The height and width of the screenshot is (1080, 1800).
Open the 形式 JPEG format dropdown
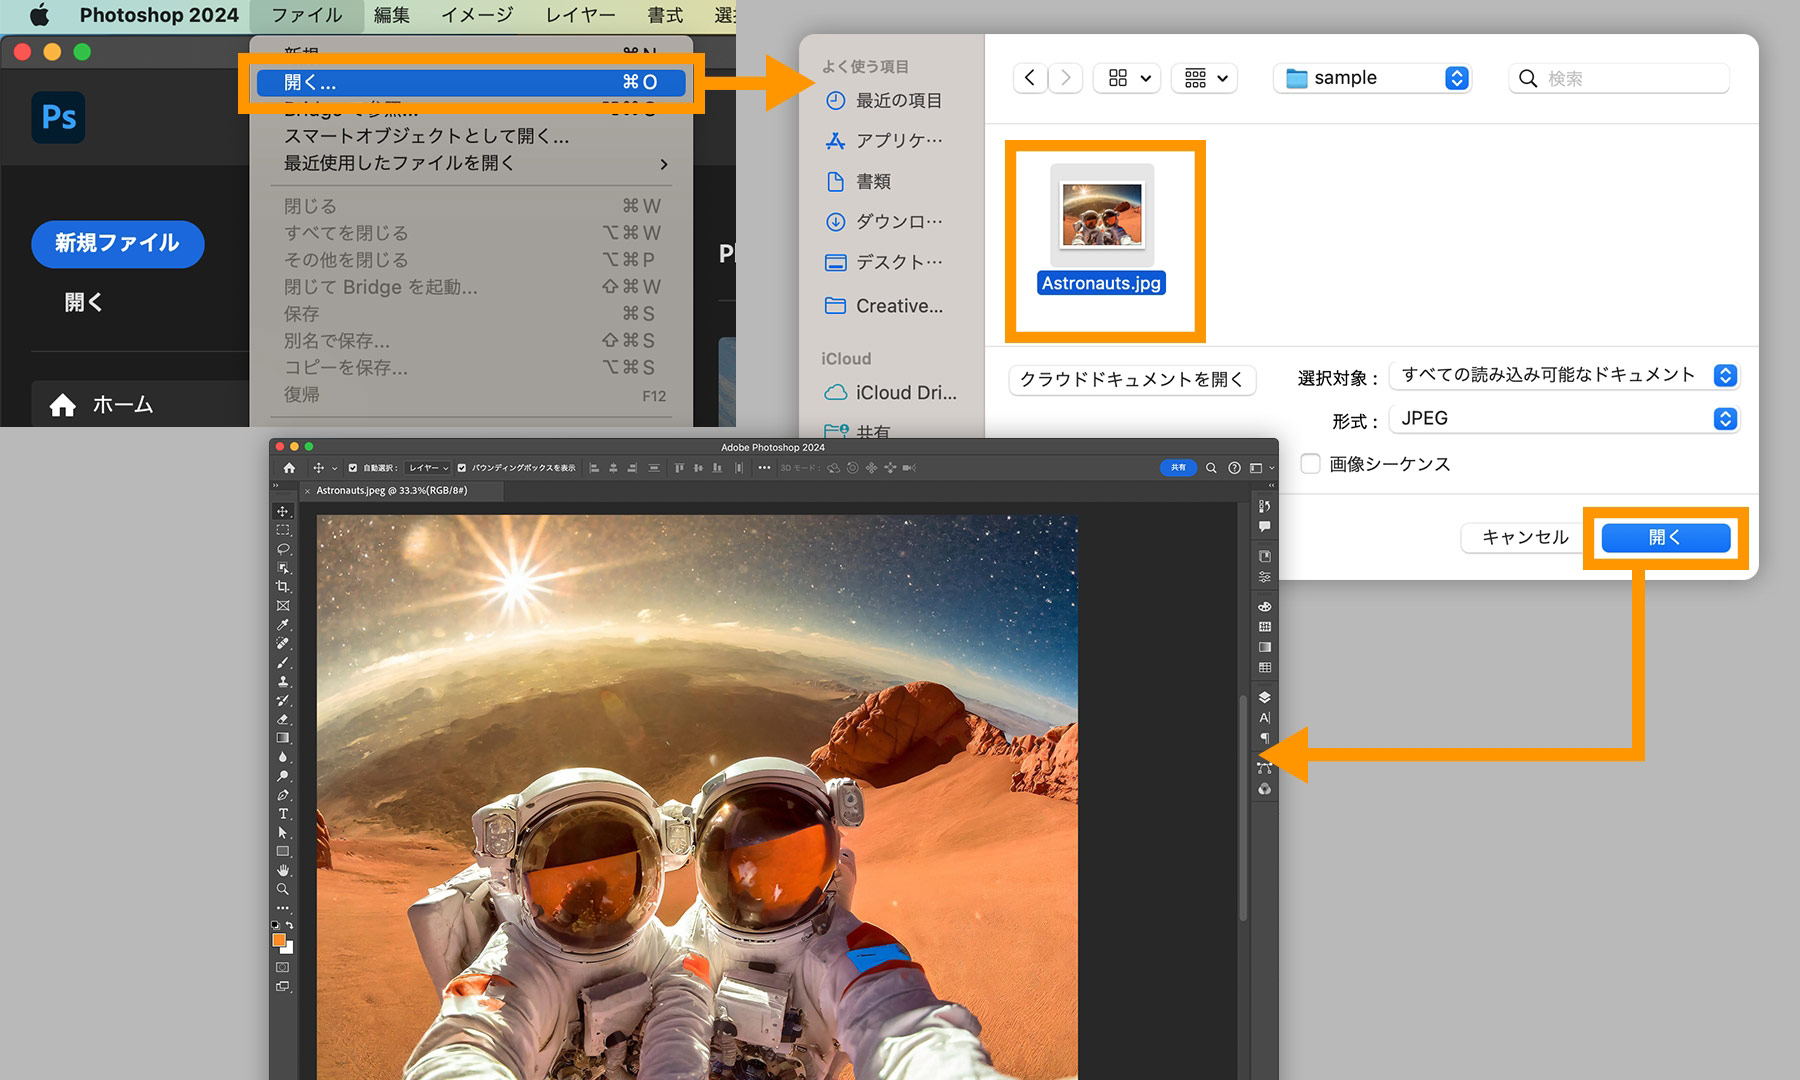click(1564, 419)
